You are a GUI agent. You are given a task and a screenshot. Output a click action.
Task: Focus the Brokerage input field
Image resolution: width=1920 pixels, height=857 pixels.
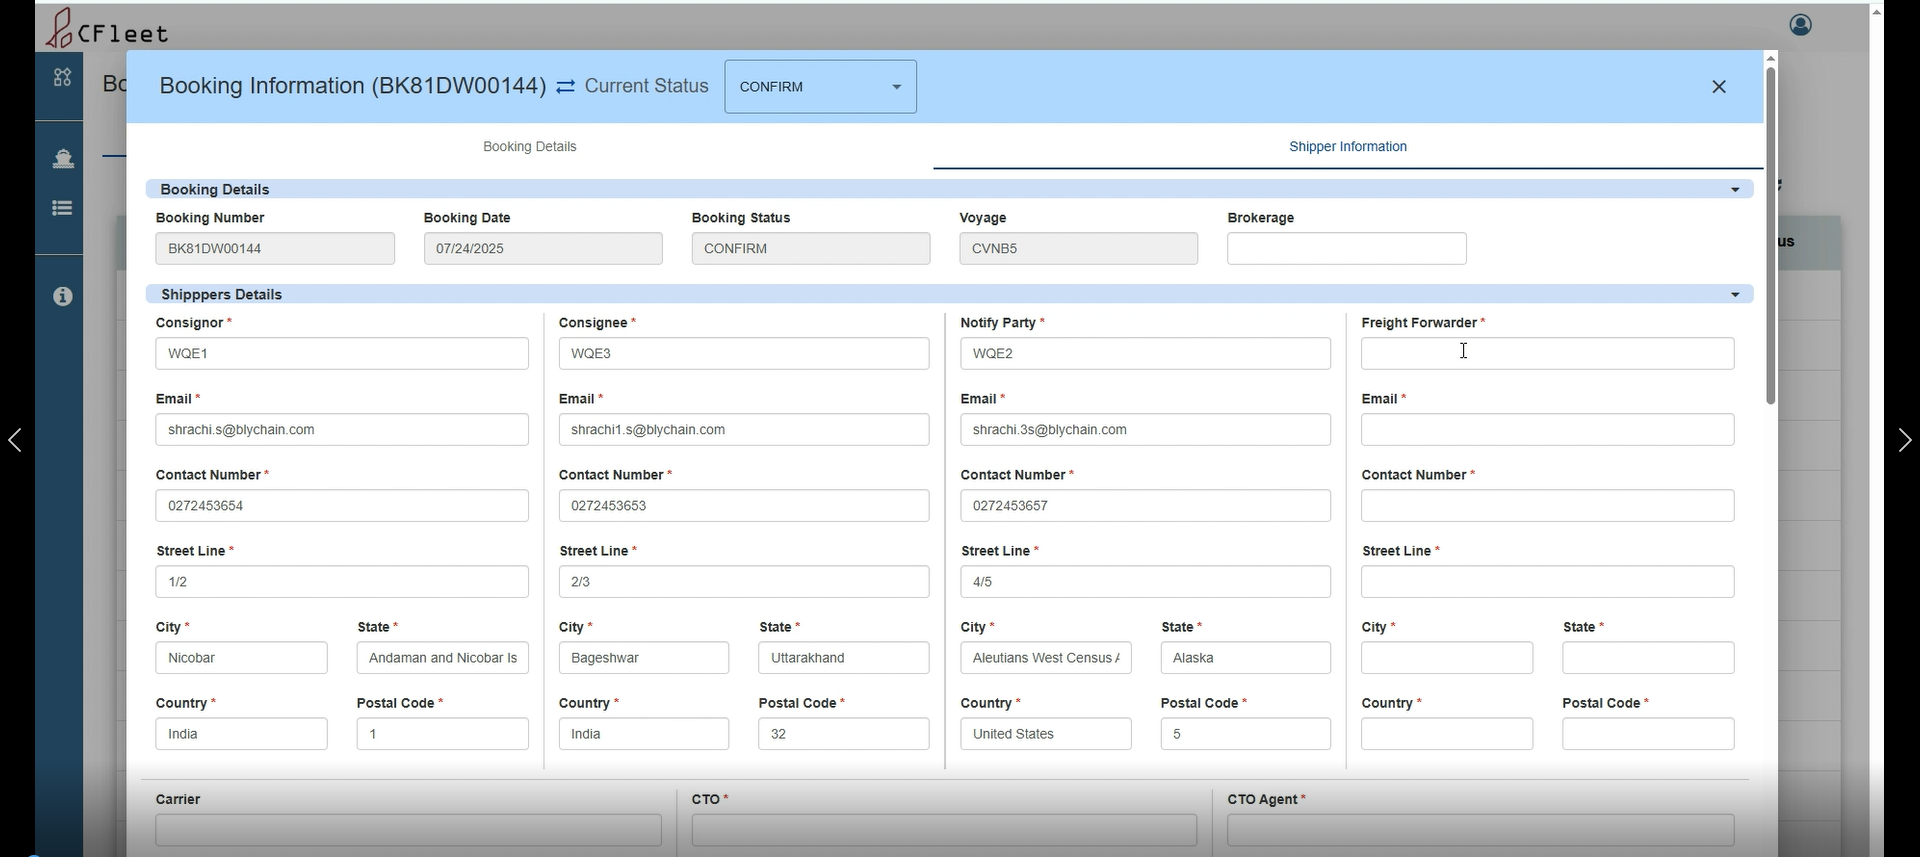(1346, 249)
